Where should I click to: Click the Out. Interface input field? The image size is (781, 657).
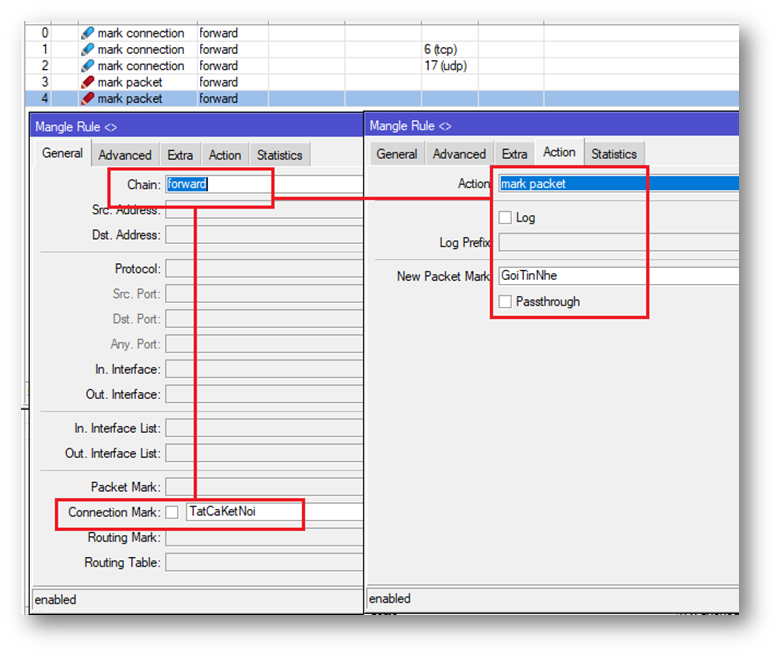coord(264,394)
